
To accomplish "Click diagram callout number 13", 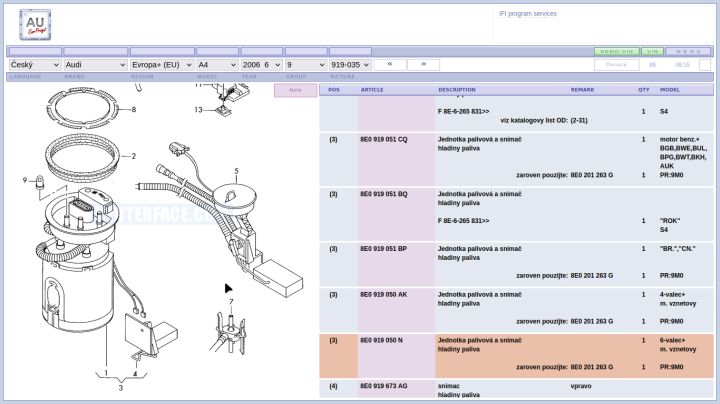I will [x=198, y=110].
